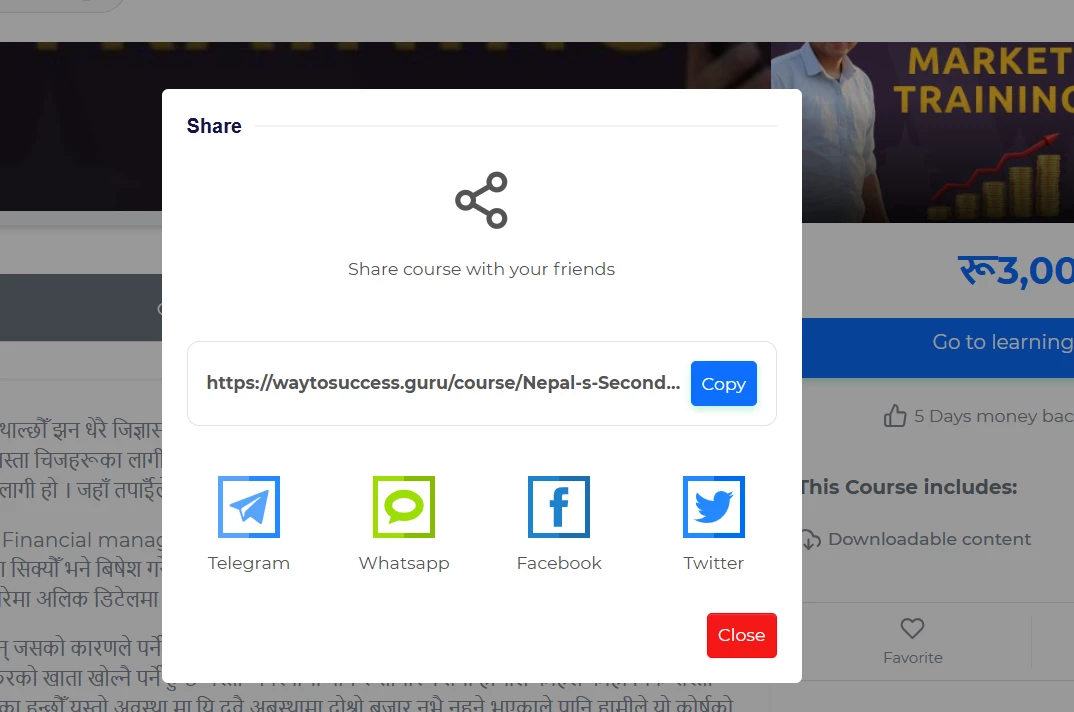Share the course via Telegram icon
Screen dimensions: 1074x712
(249, 507)
